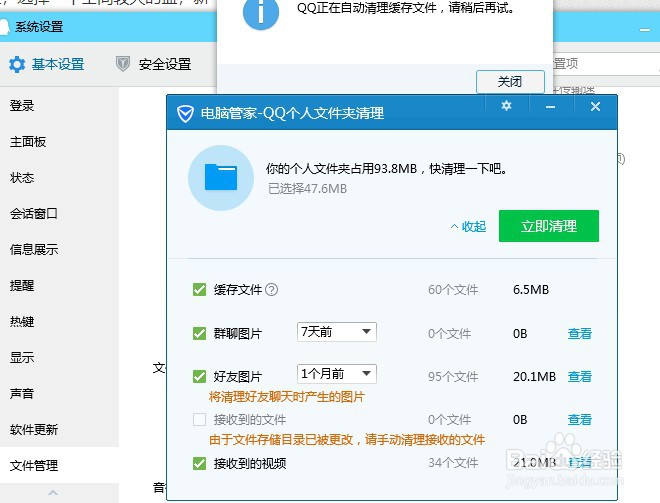Uncheck the 好友图片 checkbox
Image resolution: width=660 pixels, height=503 pixels.
200,376
